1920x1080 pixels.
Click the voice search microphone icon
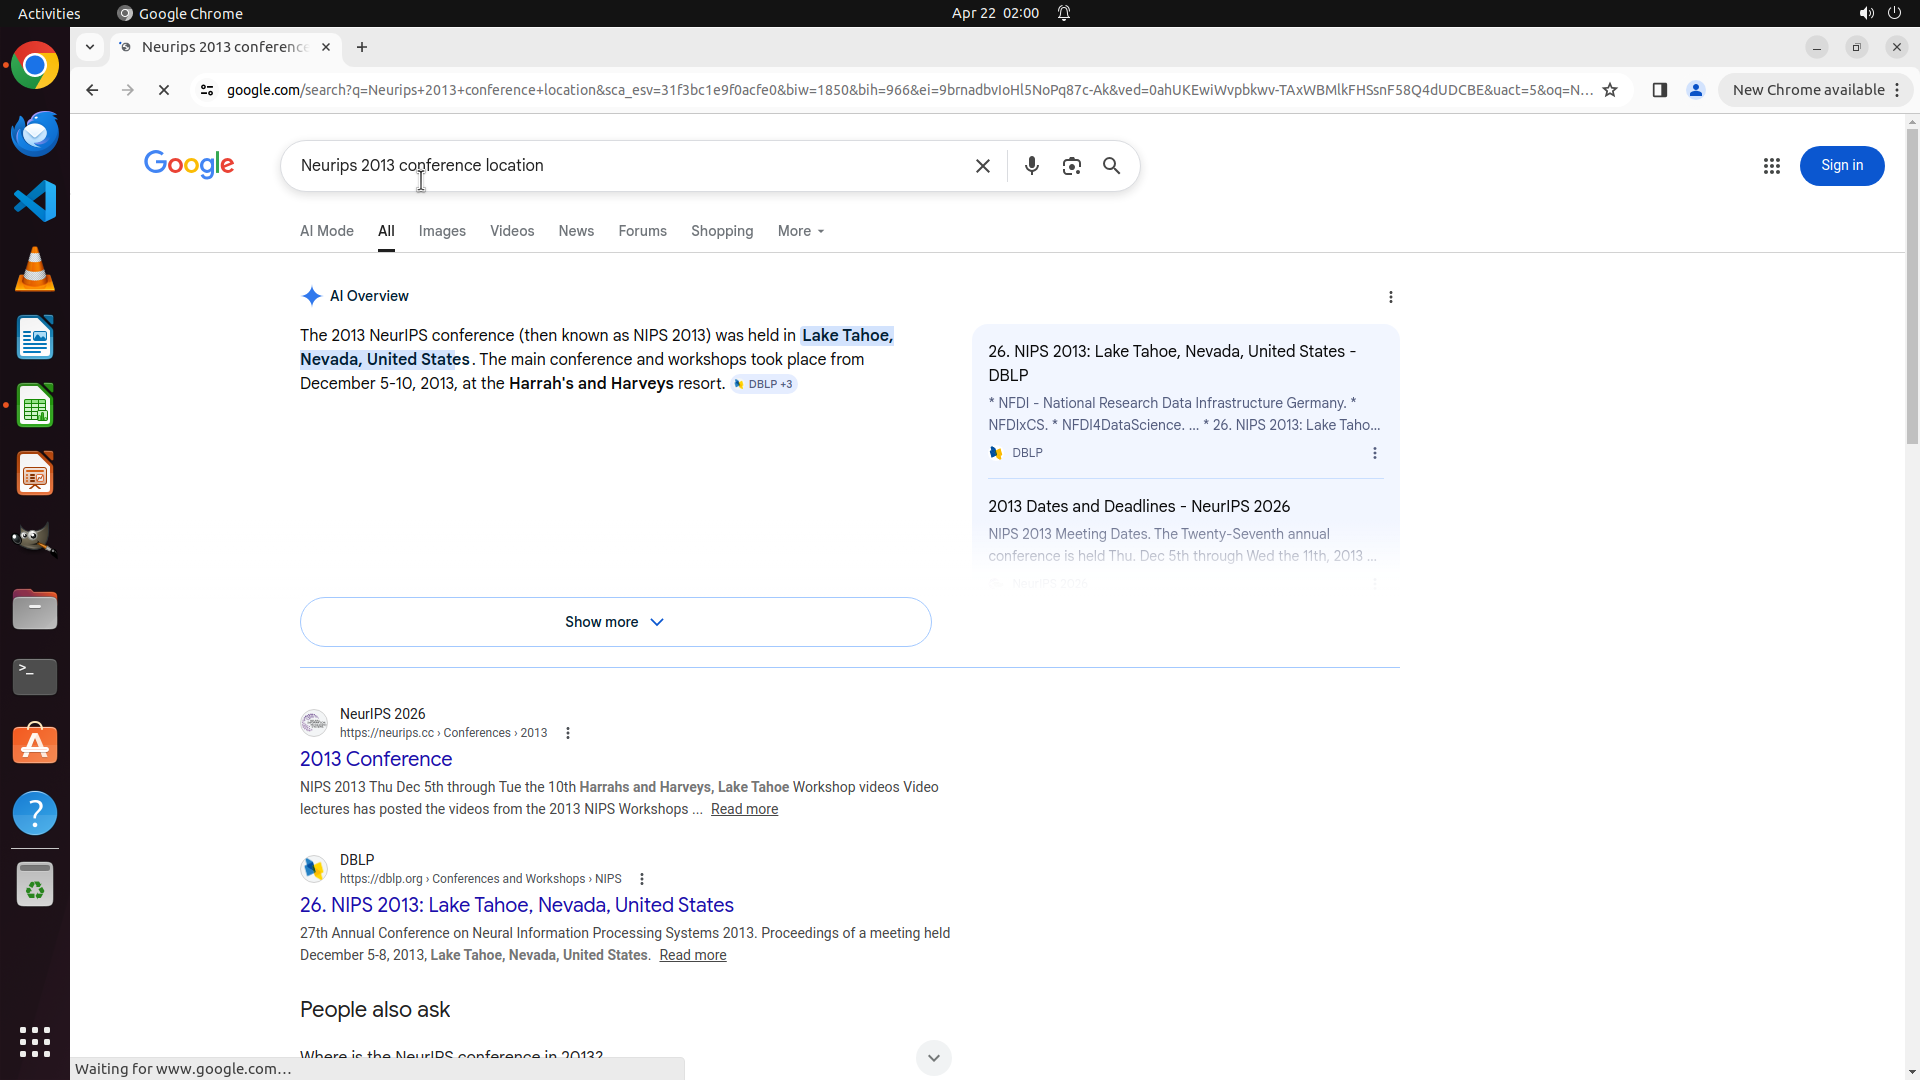[x=1031, y=166]
